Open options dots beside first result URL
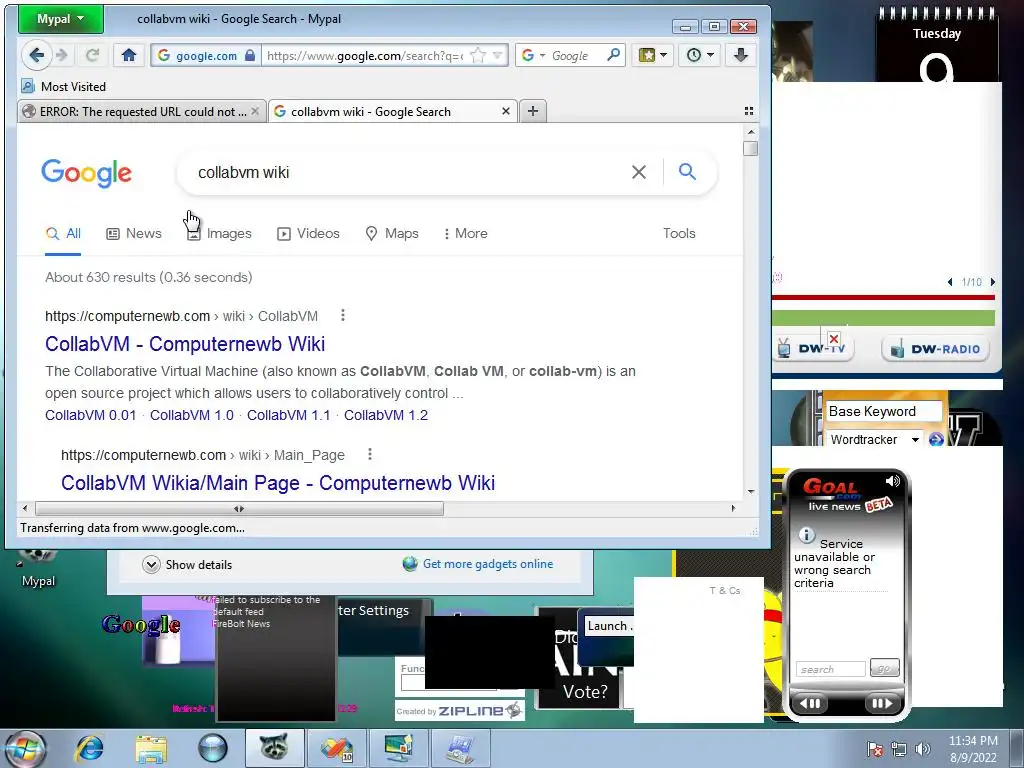 (x=343, y=316)
